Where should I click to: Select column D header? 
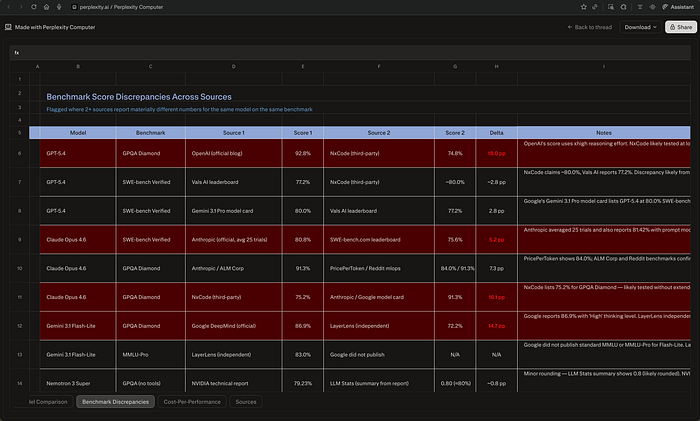[x=233, y=67]
